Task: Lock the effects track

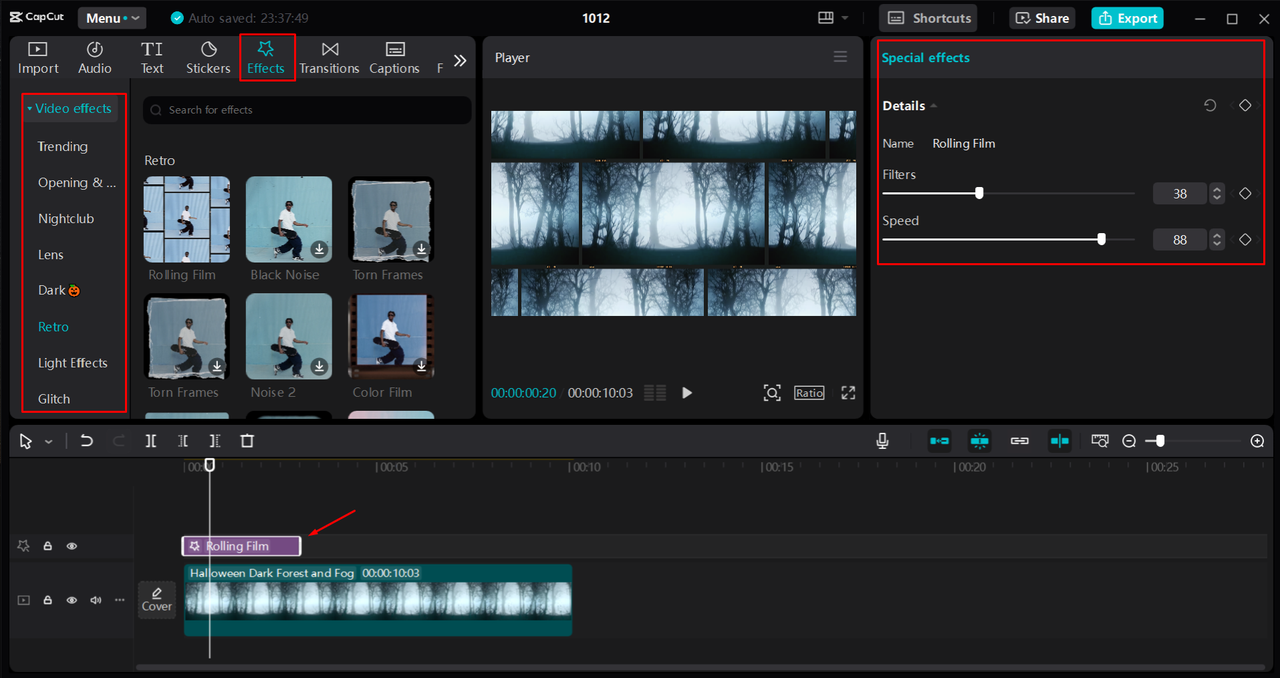Action: pos(47,546)
